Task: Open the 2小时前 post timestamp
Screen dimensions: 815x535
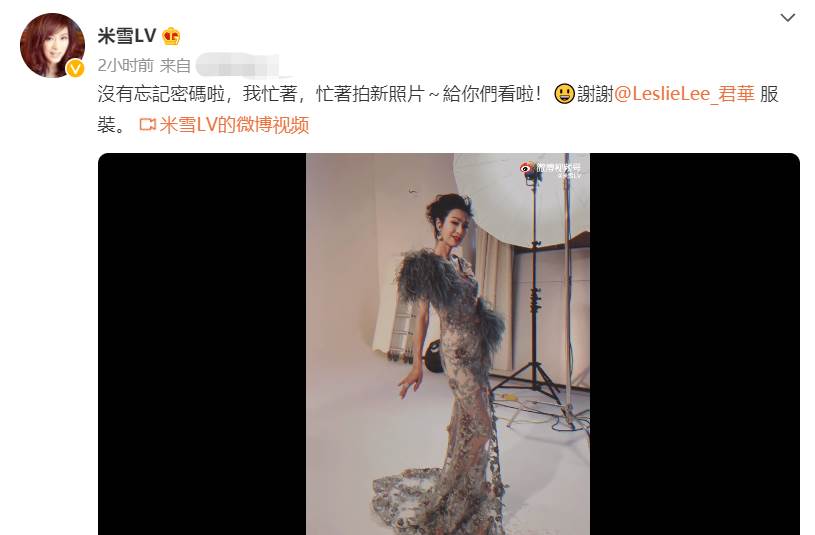Action: point(125,66)
